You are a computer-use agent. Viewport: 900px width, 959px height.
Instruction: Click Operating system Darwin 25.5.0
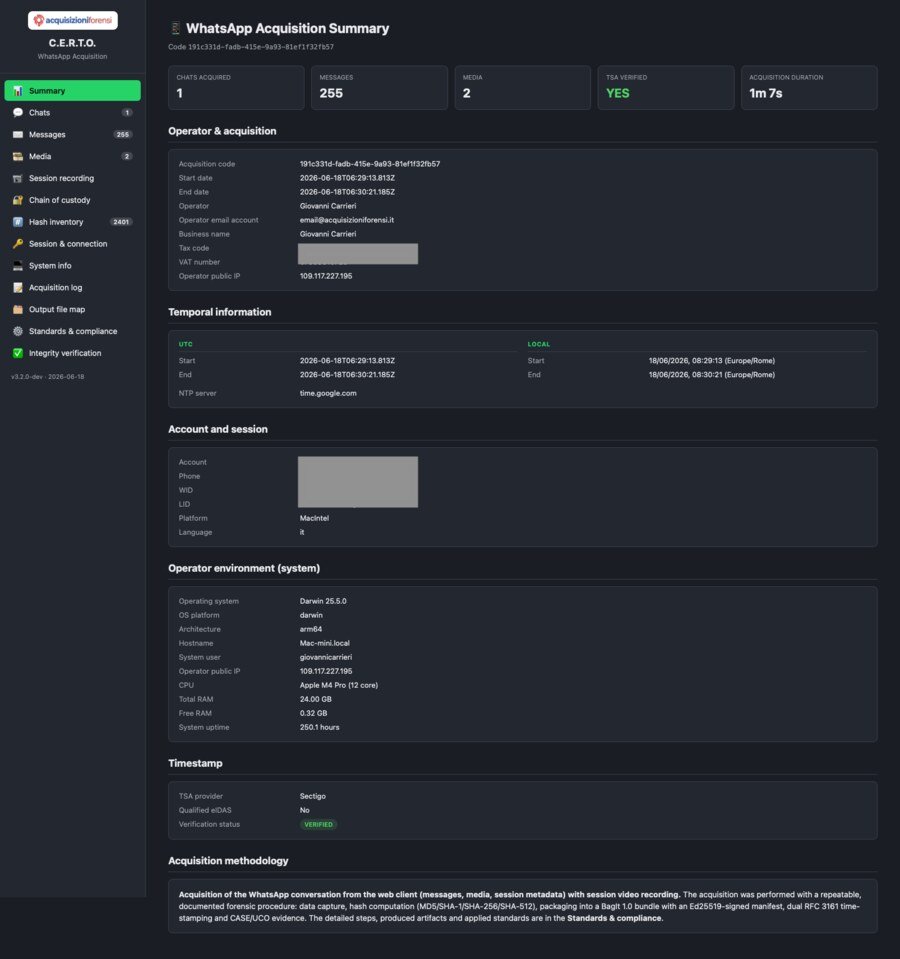323,601
